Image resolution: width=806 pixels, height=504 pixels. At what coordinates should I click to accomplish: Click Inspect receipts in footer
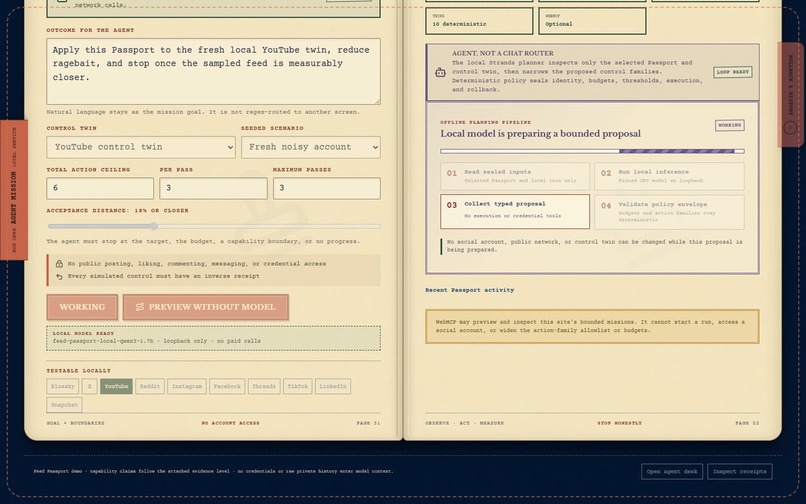point(740,472)
